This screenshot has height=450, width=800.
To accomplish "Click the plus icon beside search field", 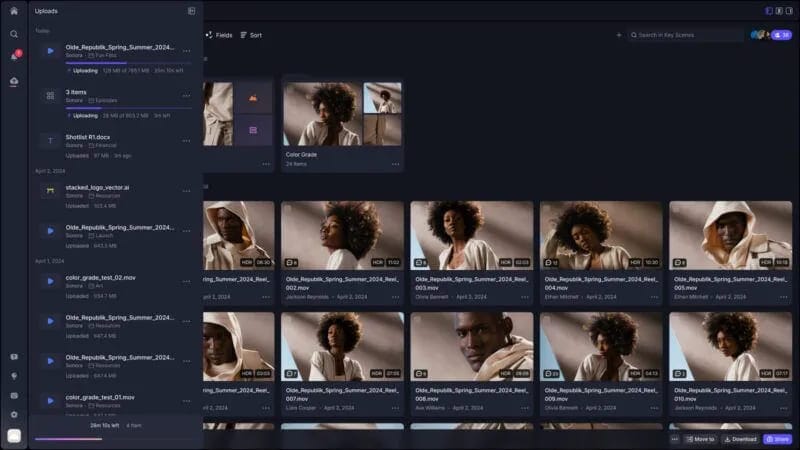I will [x=618, y=35].
